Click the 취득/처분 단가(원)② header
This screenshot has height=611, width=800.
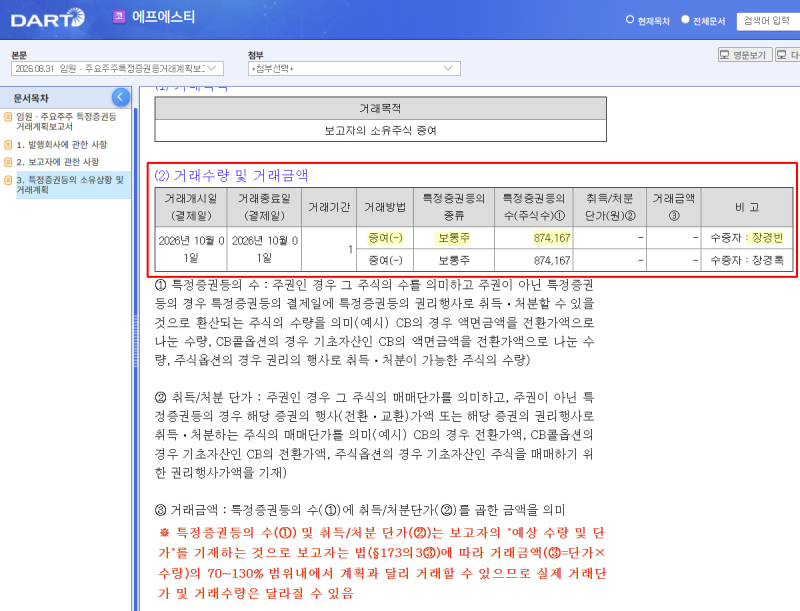coord(610,207)
